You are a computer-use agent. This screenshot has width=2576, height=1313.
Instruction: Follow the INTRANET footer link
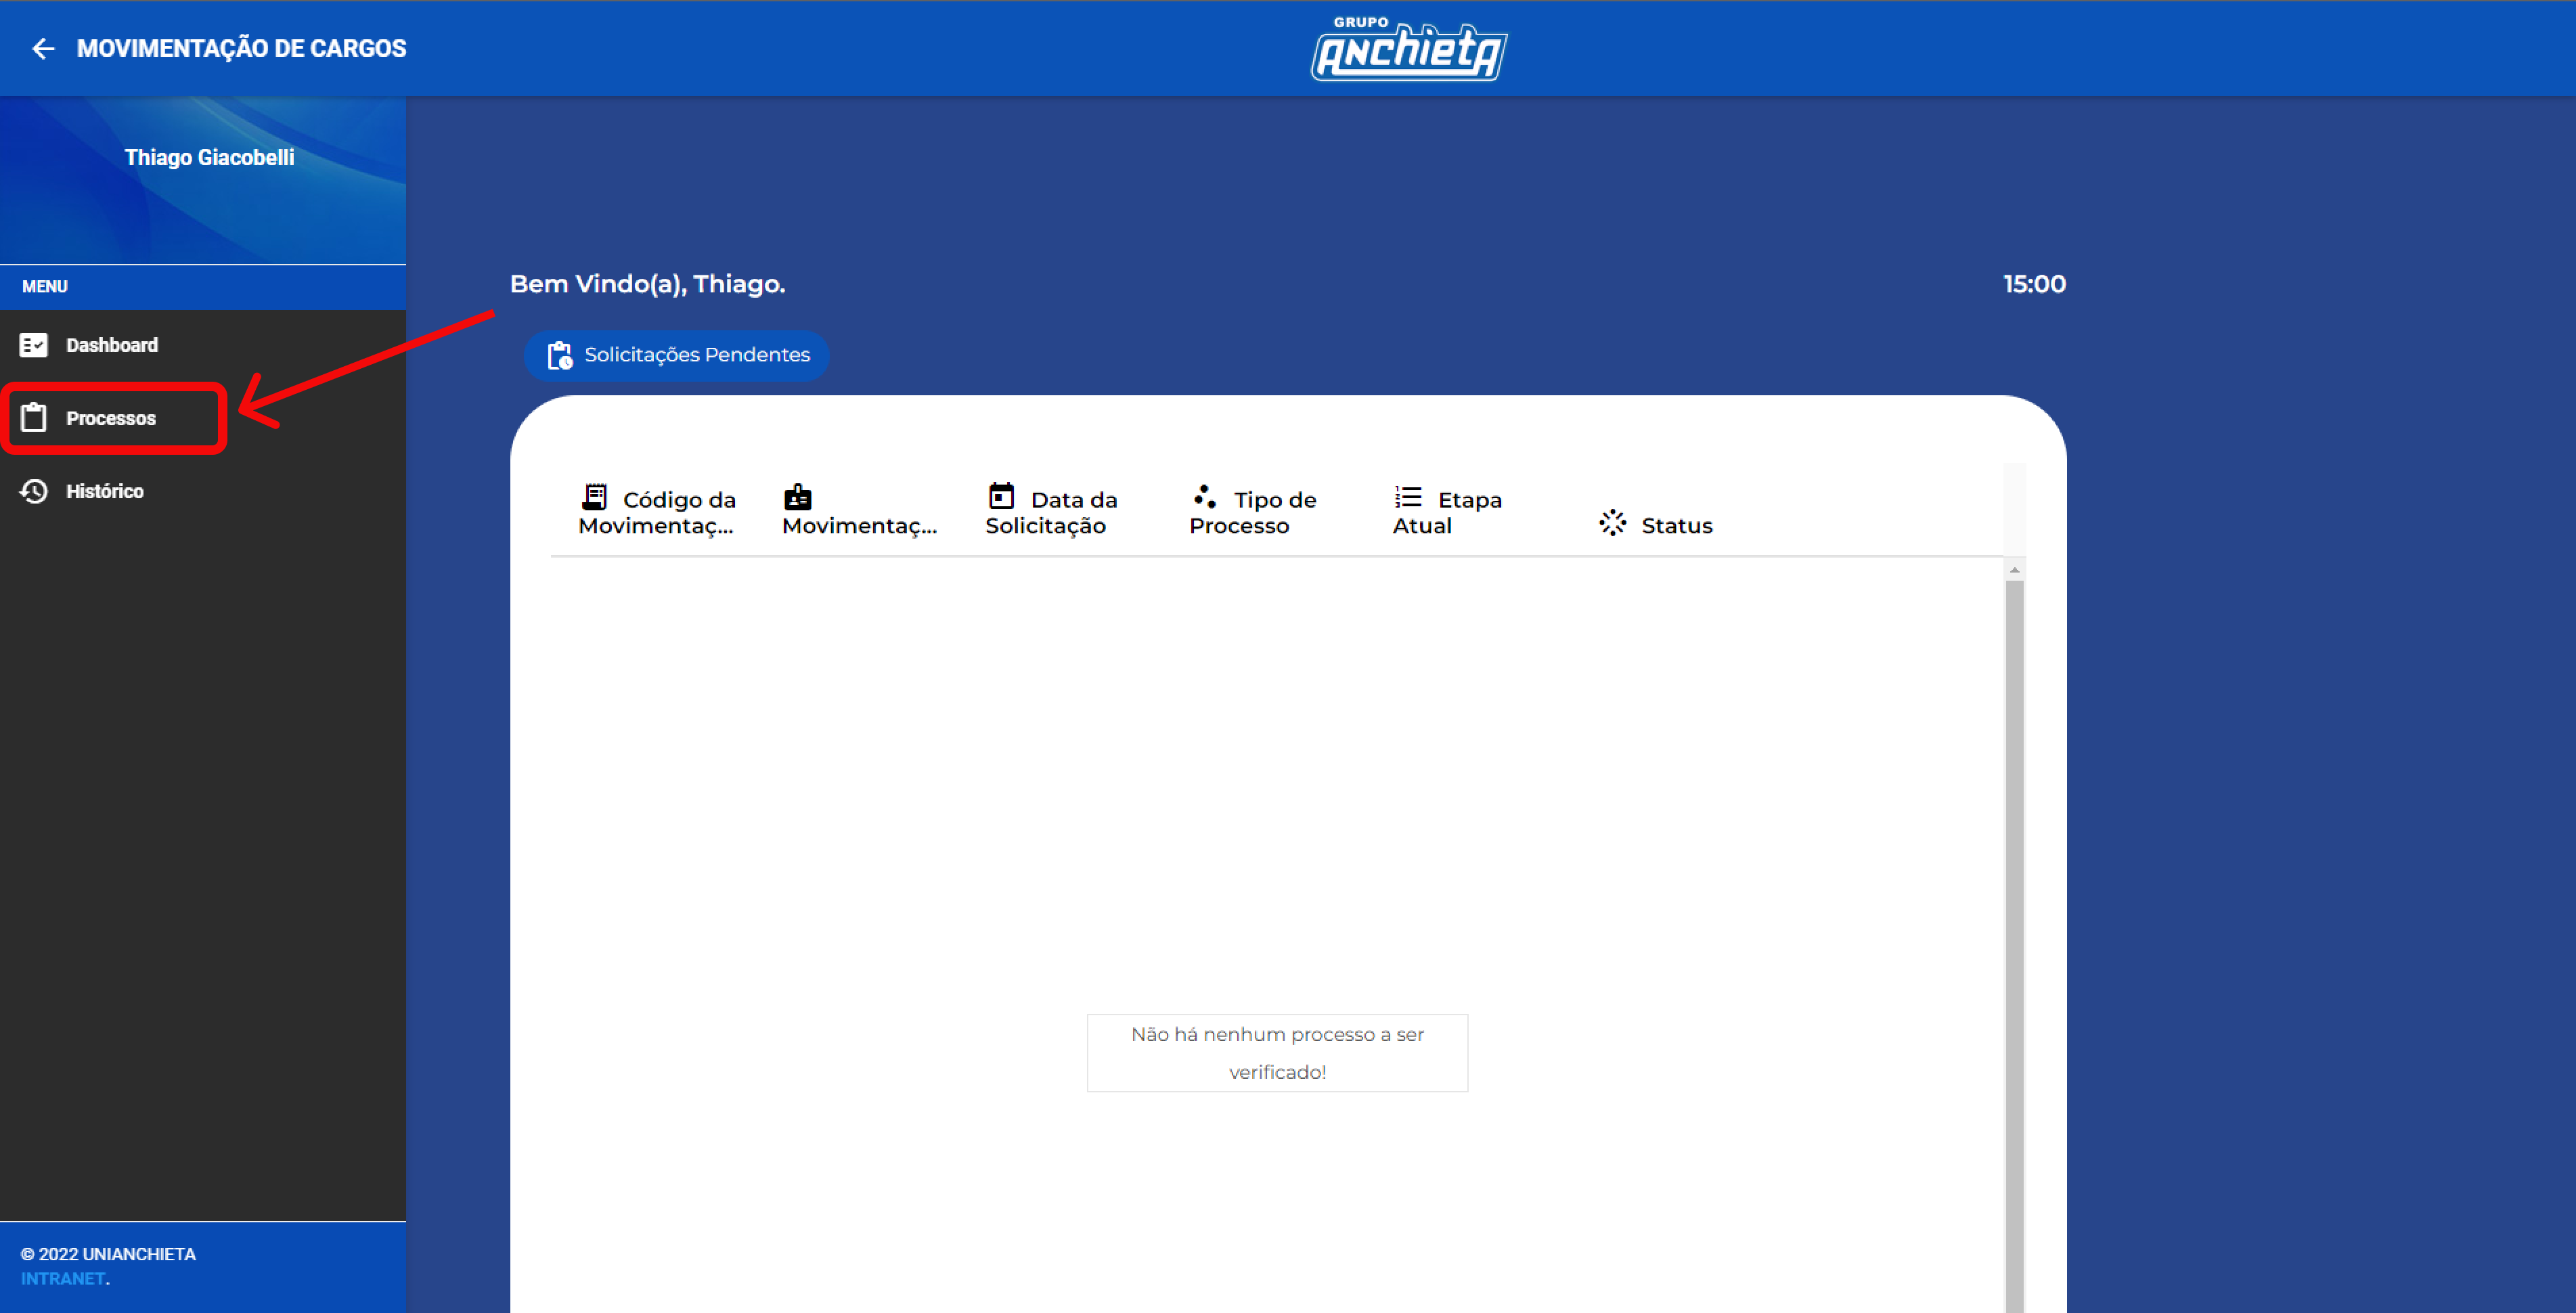click(62, 1279)
